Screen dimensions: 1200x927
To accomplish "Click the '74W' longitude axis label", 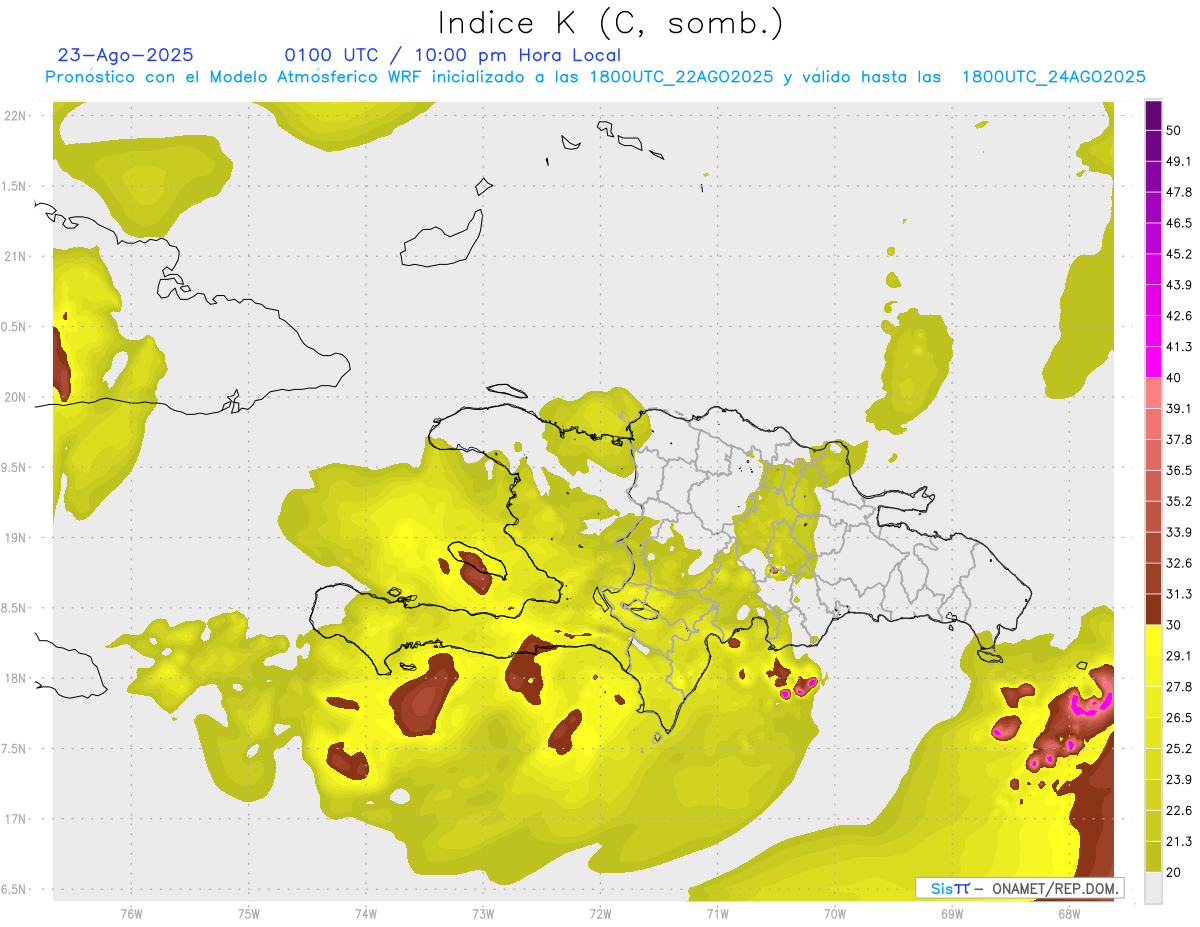I will tap(366, 913).
